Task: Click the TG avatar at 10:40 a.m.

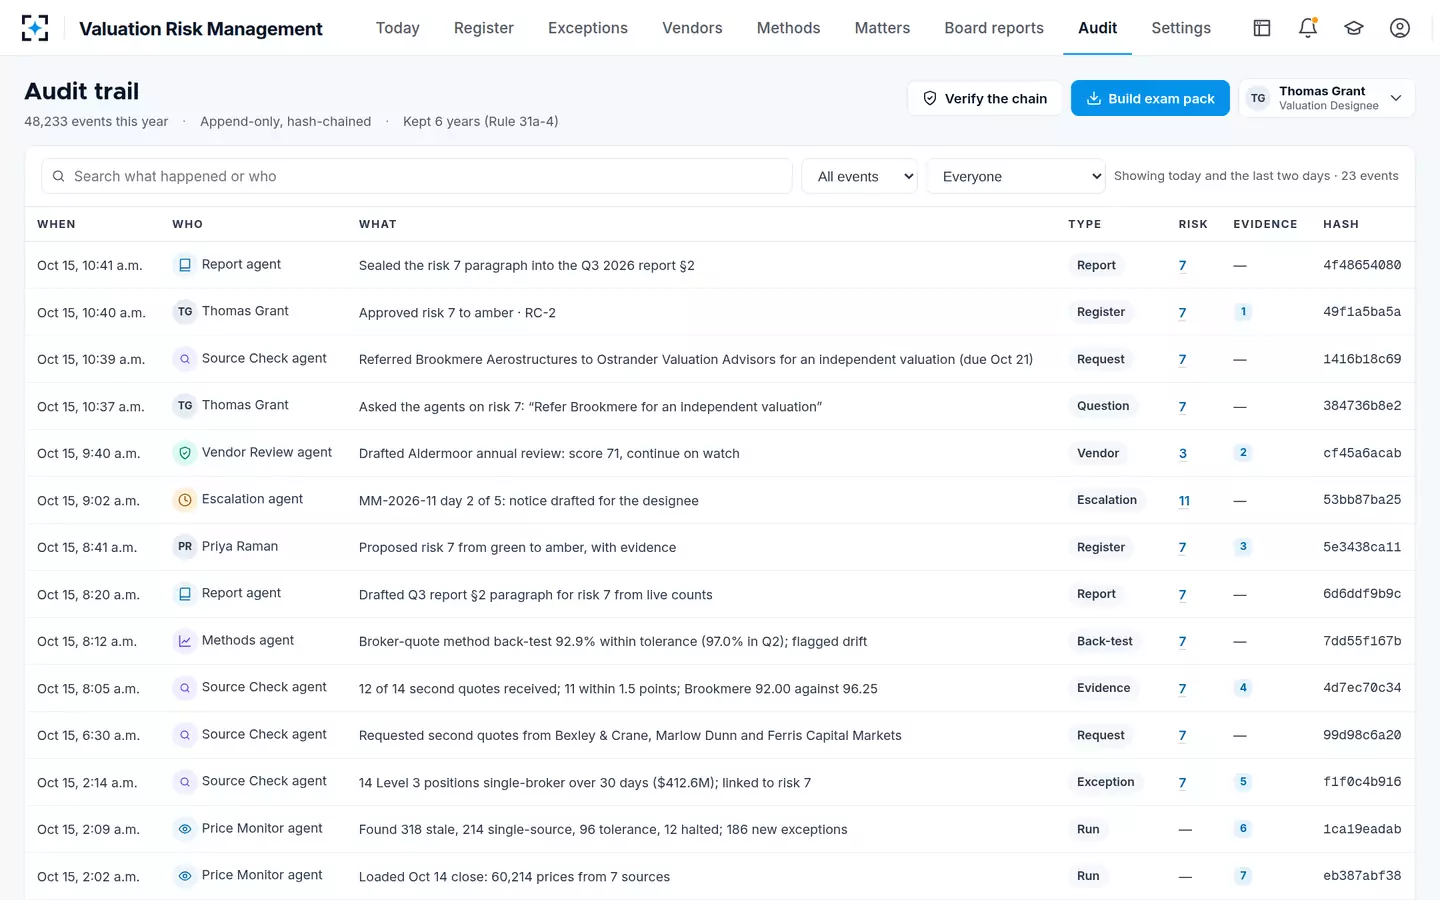Action: coord(184,312)
